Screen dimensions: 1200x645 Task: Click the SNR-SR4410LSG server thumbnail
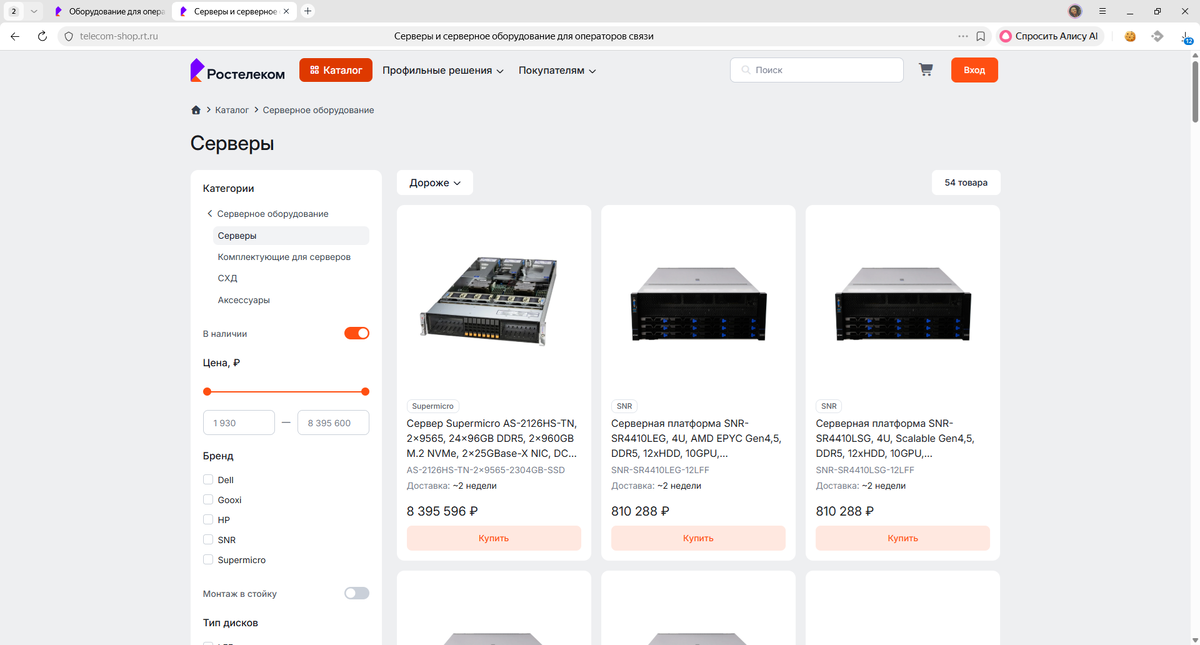[902, 303]
